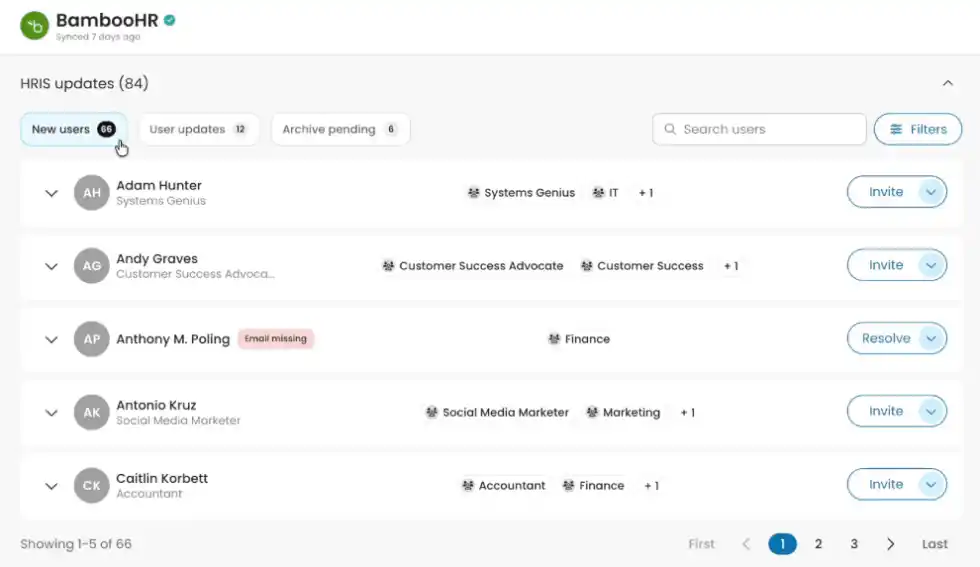Click the +1 tag in Caitlin Korbett's row
The height and width of the screenshot is (567, 980).
coord(651,486)
